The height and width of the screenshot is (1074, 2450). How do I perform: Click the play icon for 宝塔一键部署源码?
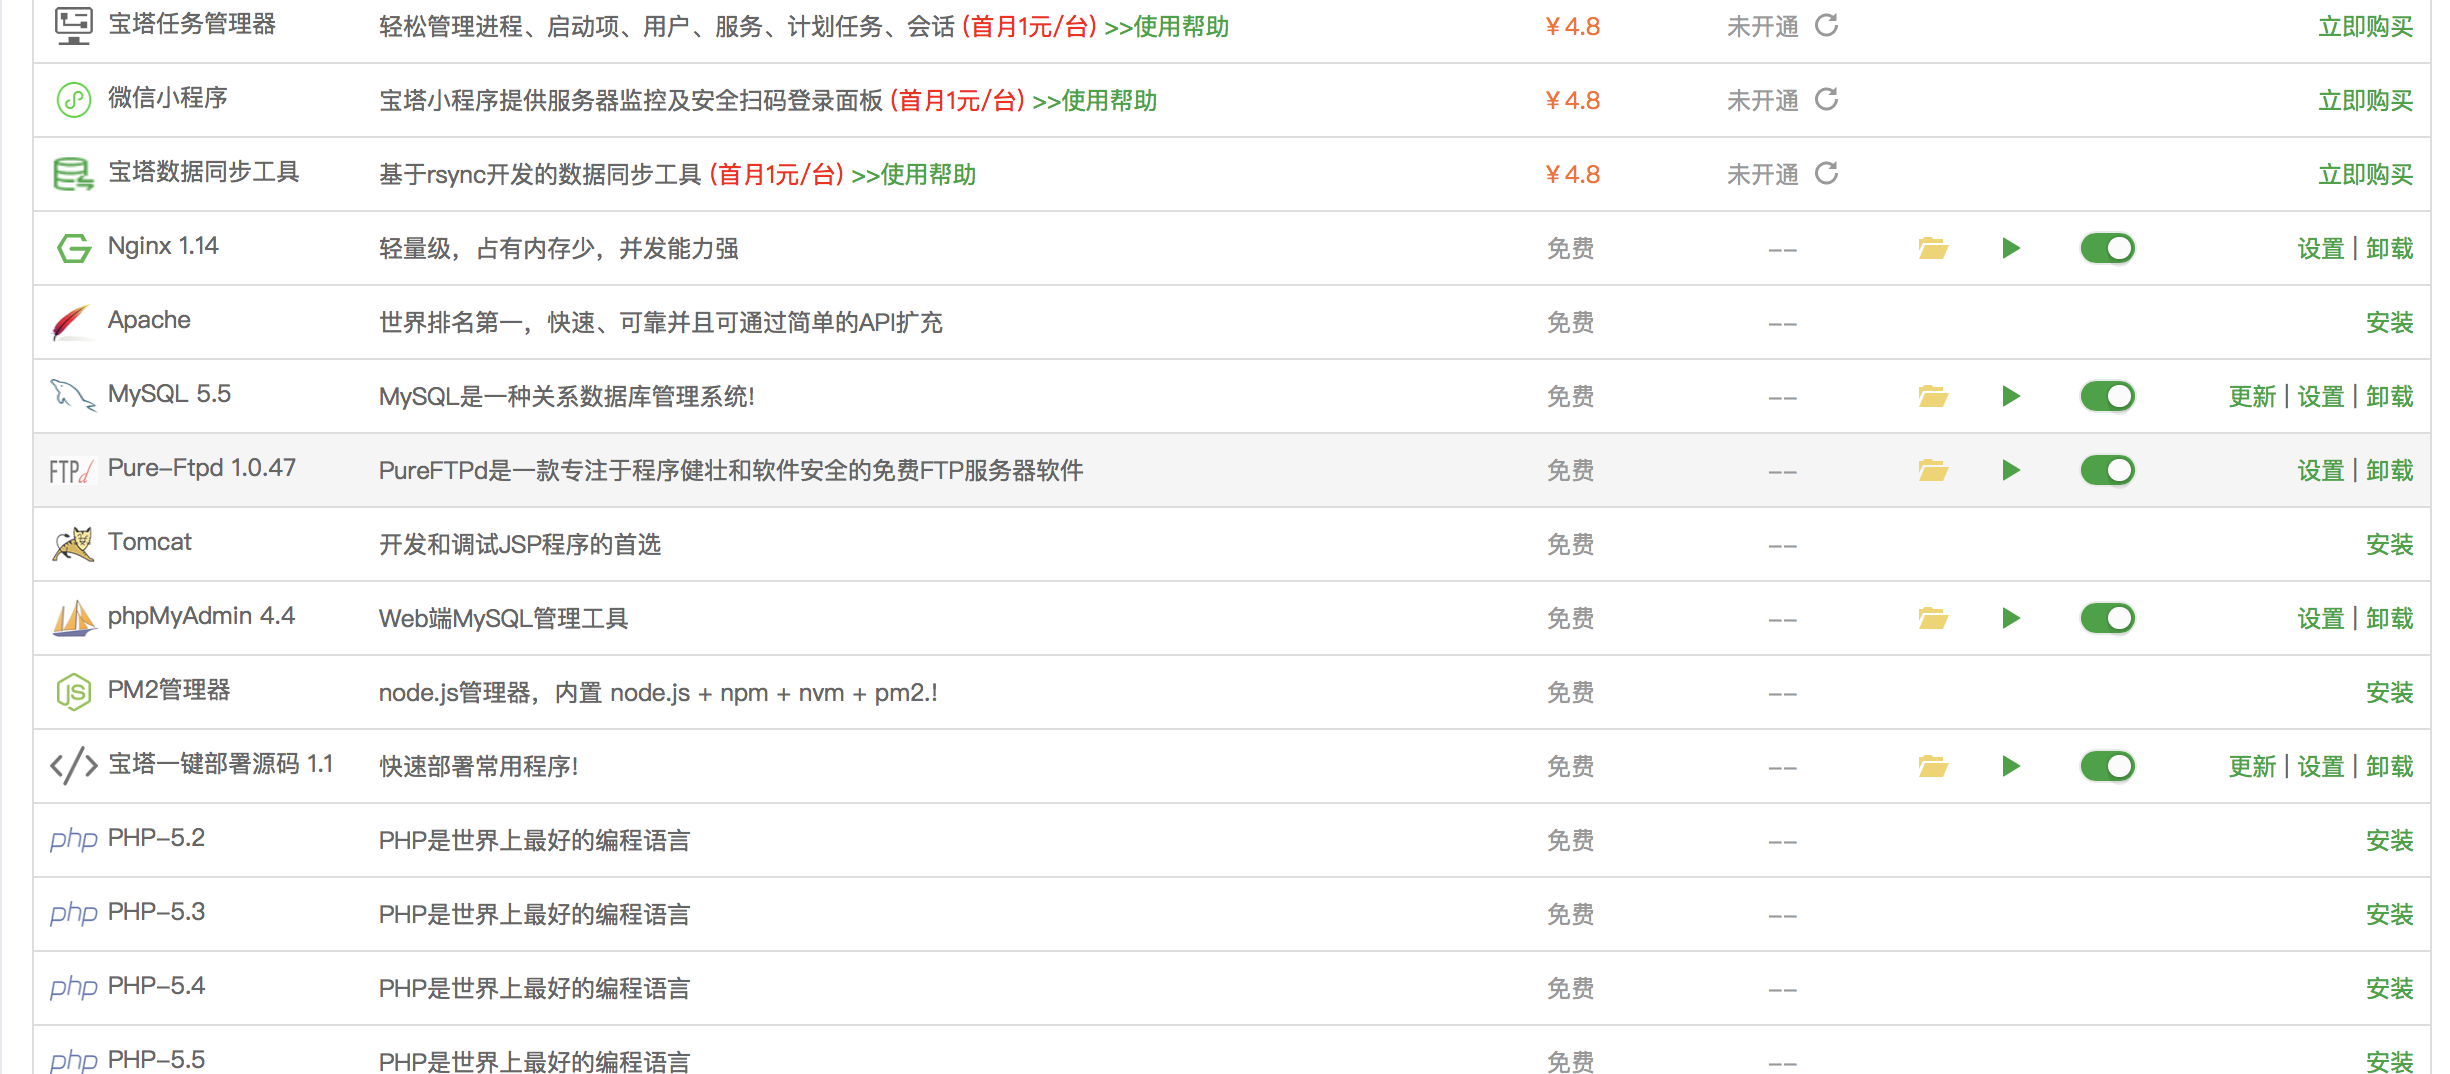pyautogui.click(x=2011, y=766)
